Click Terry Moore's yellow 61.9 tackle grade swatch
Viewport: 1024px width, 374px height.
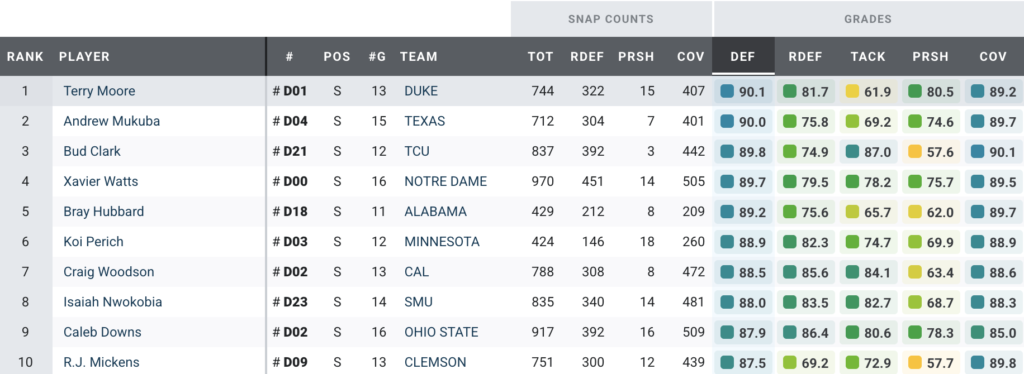coord(852,91)
